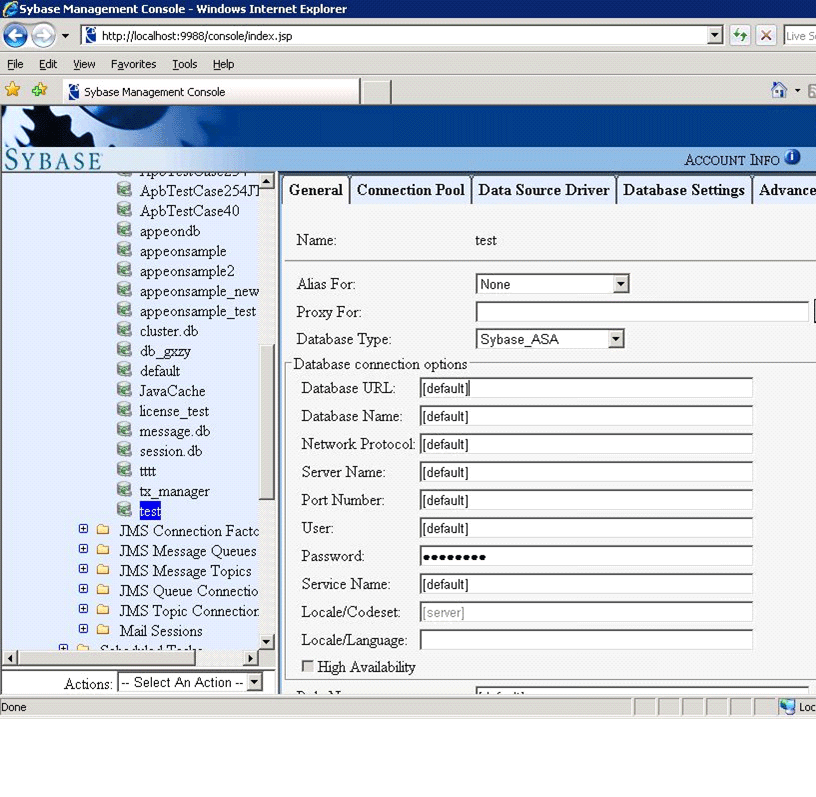The height and width of the screenshot is (797, 816).
Task: Click the Home icon in toolbar
Action: click(x=779, y=90)
